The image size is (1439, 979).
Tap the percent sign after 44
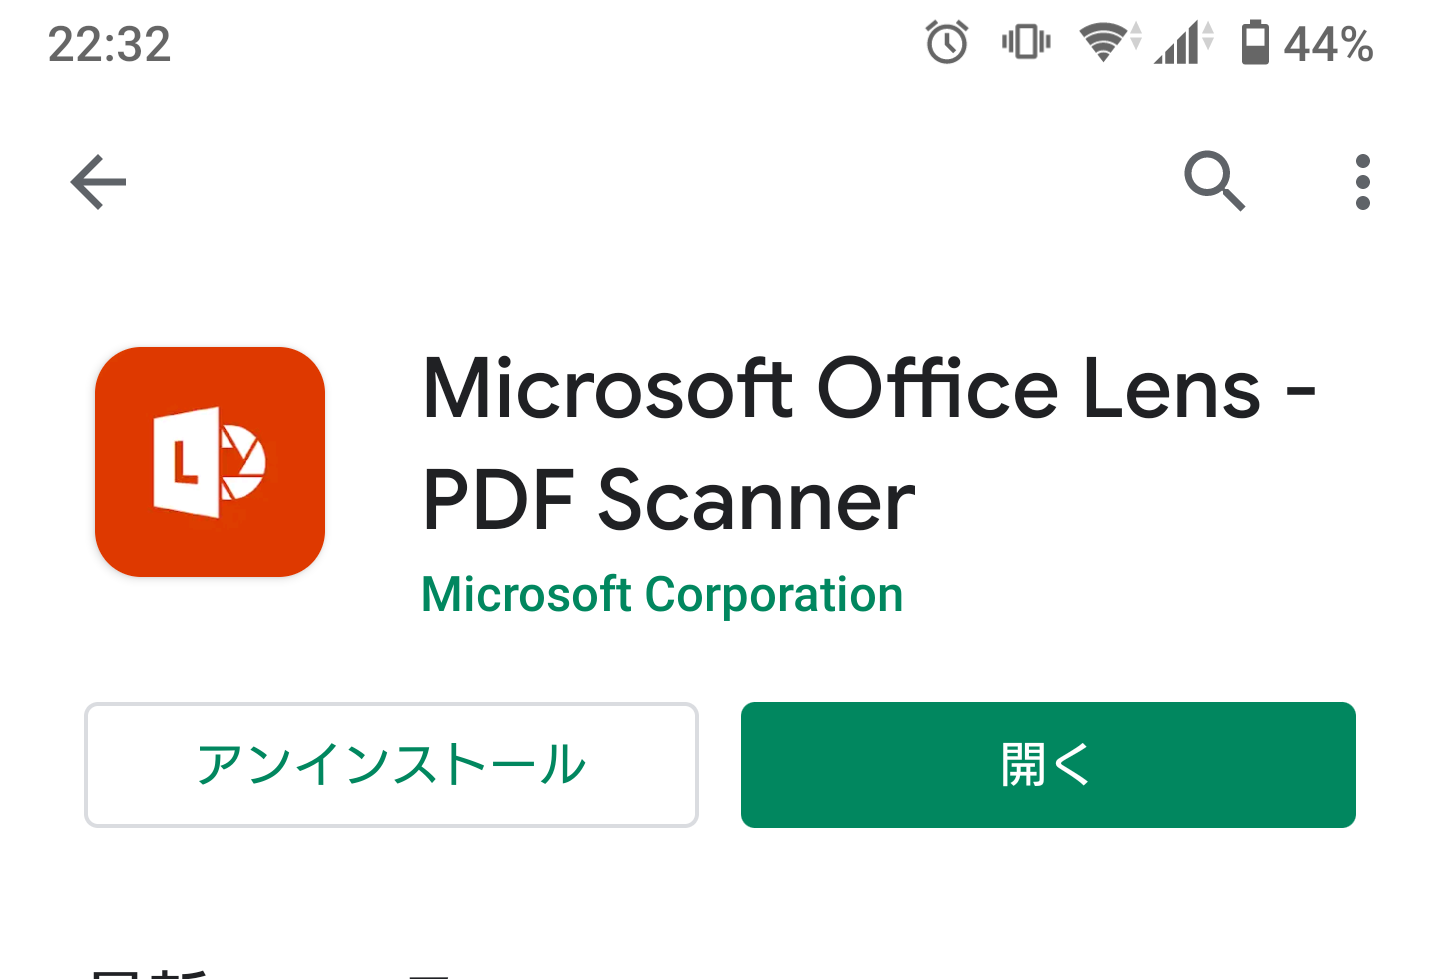(1356, 44)
